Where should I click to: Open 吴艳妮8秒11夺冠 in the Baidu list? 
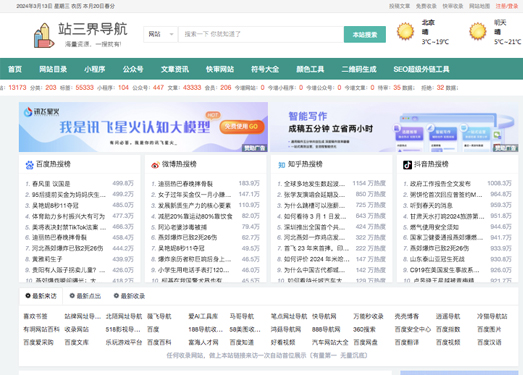[x=55, y=206]
